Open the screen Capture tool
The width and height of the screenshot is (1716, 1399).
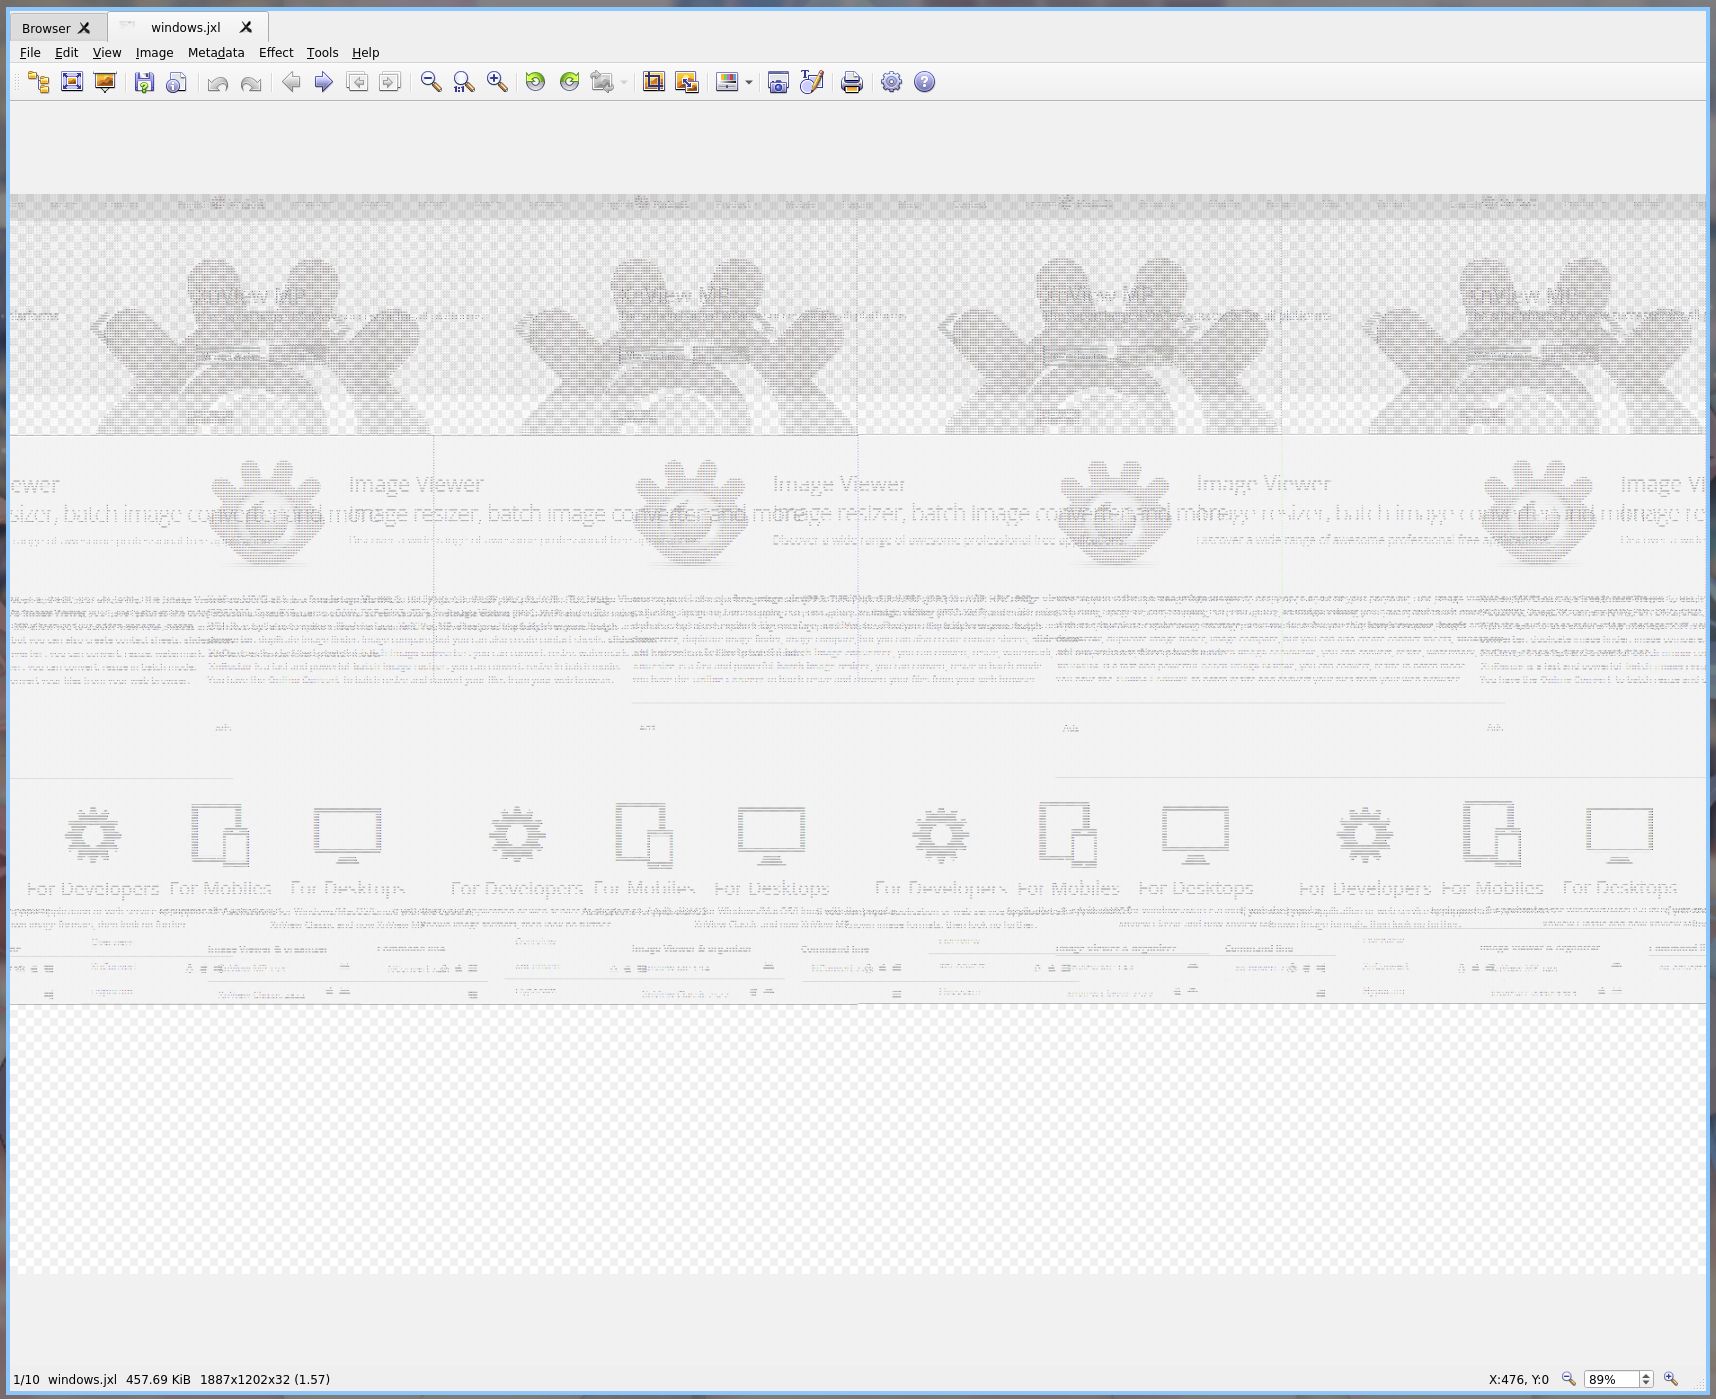(778, 82)
